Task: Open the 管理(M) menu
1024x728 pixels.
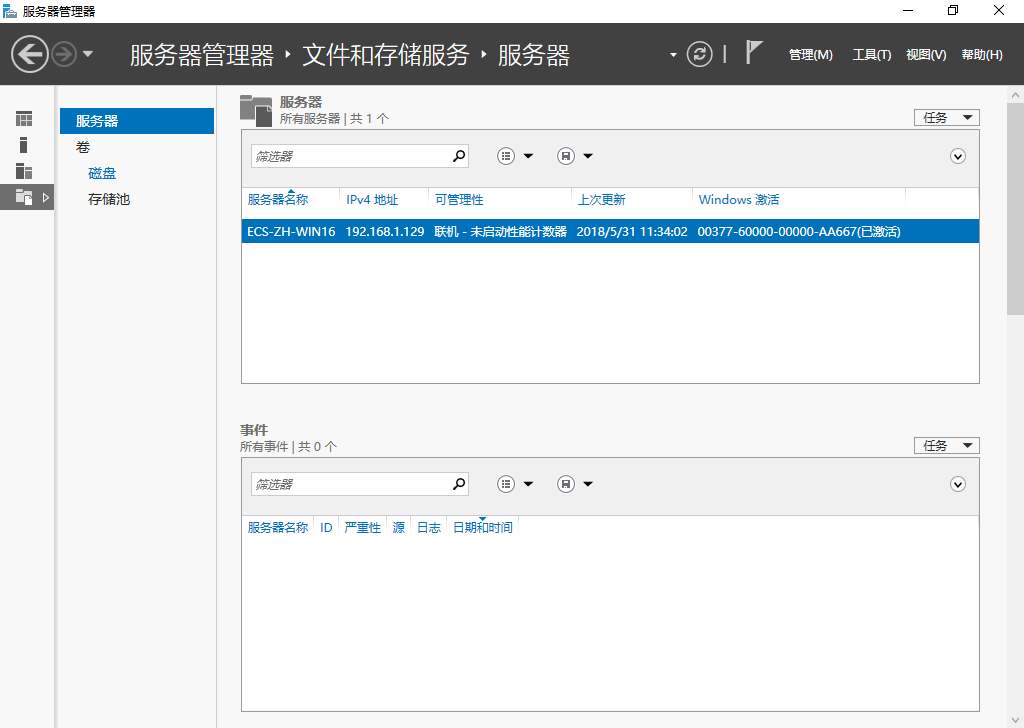Action: pyautogui.click(x=810, y=55)
